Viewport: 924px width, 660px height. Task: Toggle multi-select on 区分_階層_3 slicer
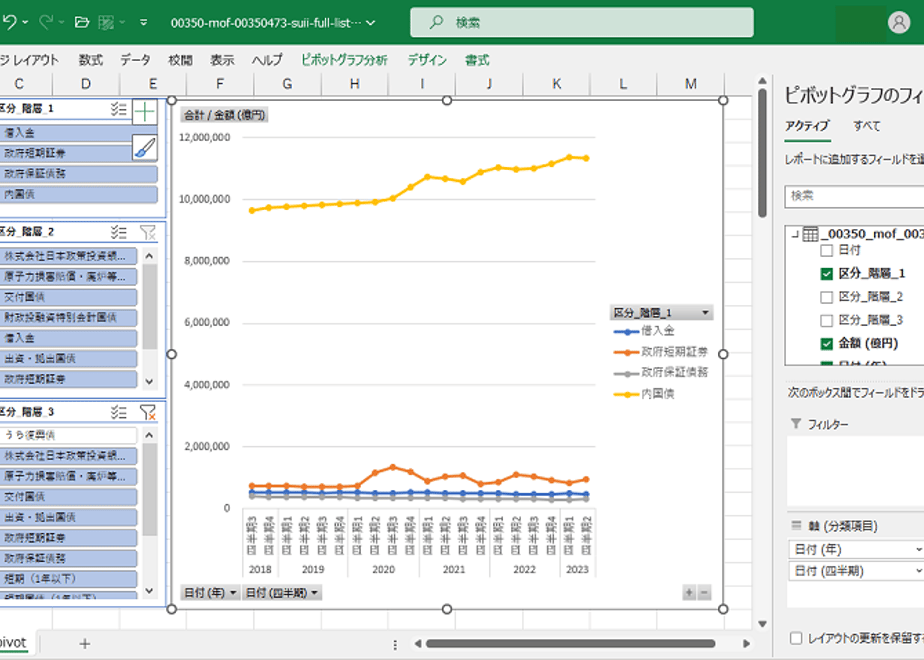[118, 412]
